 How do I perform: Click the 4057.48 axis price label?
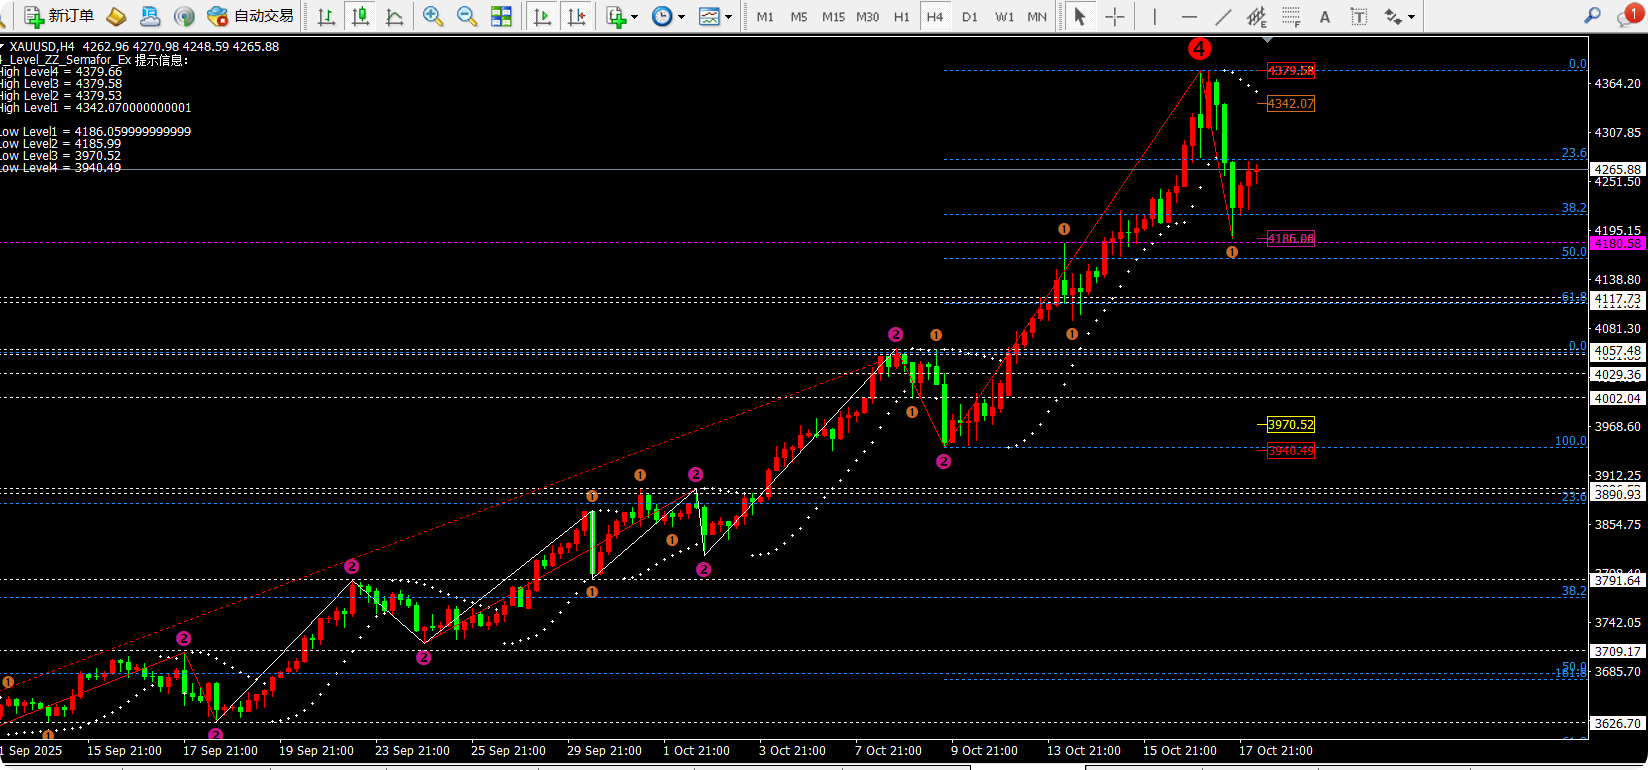click(x=1618, y=352)
